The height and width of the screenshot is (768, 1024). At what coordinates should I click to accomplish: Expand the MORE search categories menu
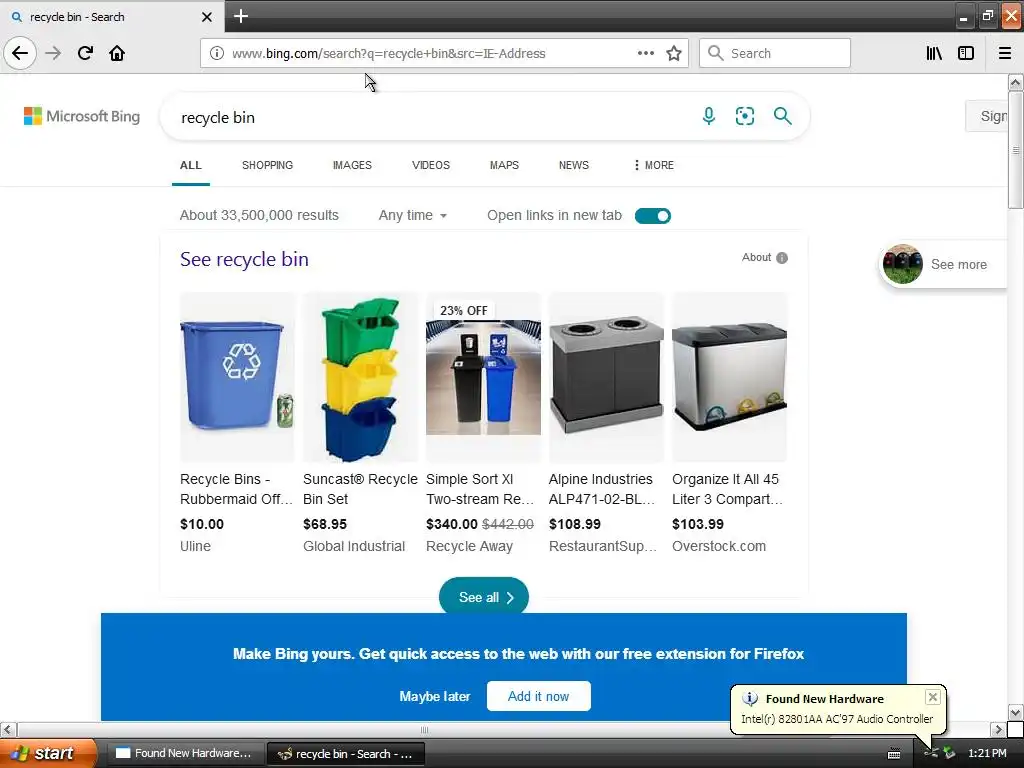(x=653, y=165)
